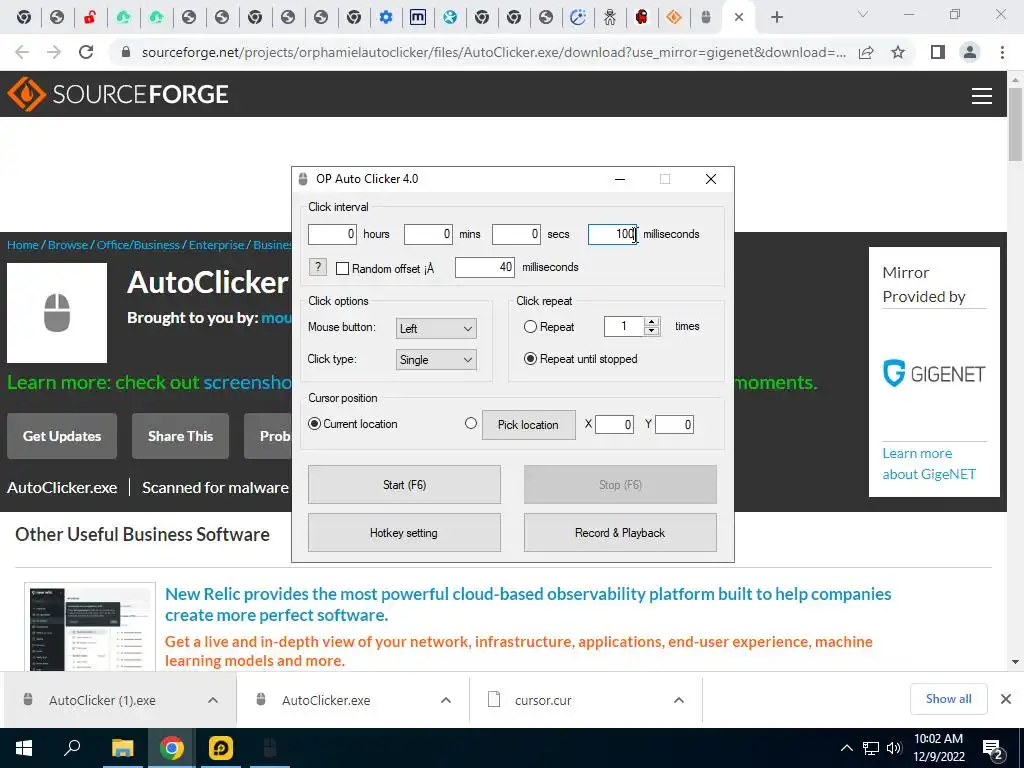Show hidden system tray icons
The width and height of the screenshot is (1024, 768).
coord(846,748)
